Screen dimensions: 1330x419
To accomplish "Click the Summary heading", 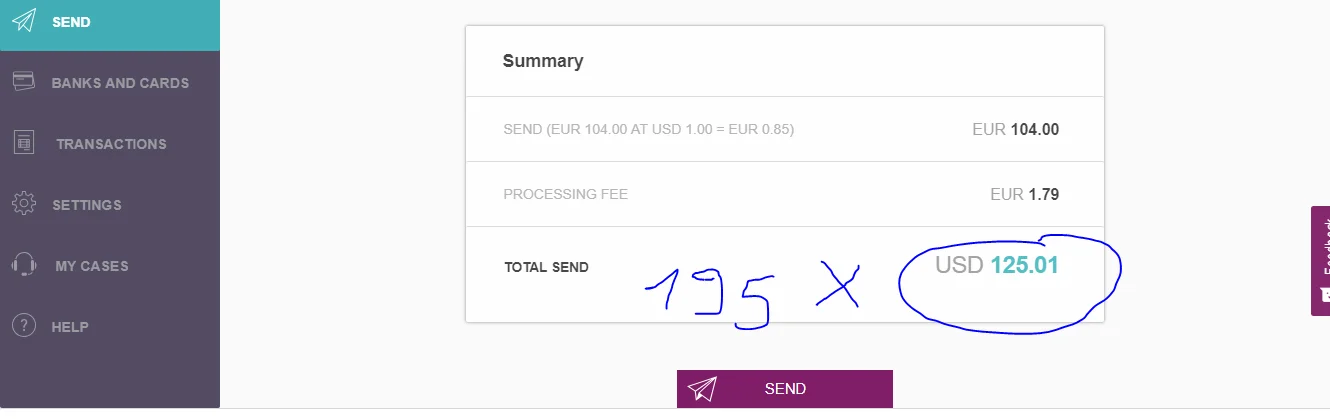I will click(x=543, y=61).
